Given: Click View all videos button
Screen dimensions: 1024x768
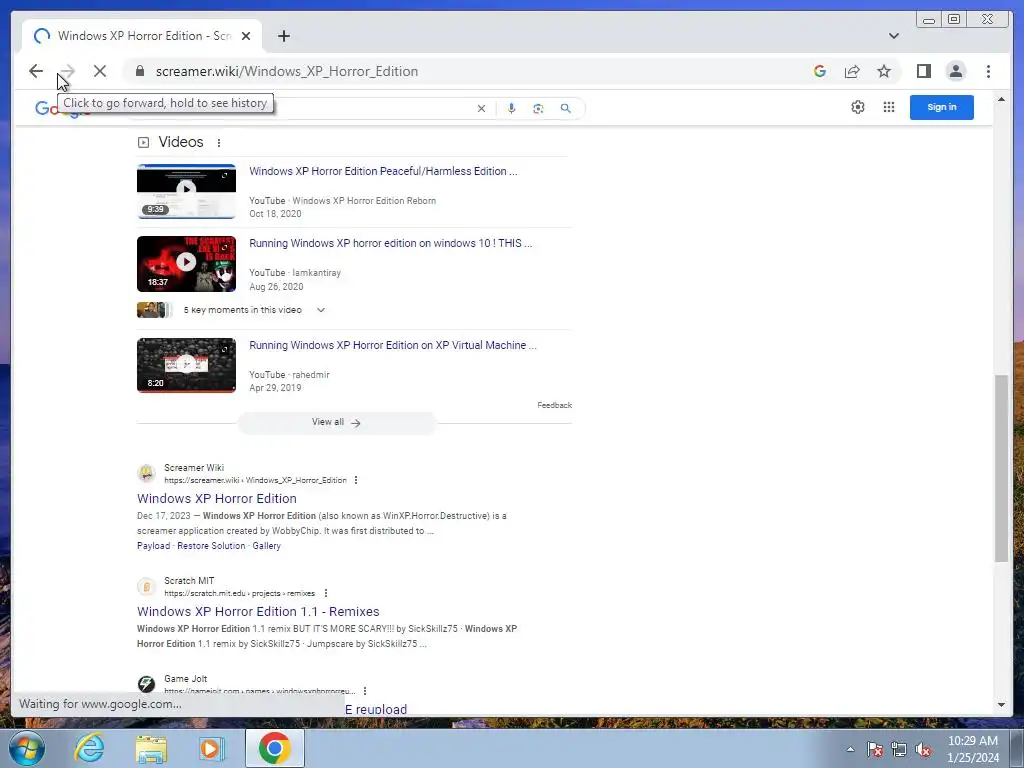Looking at the screenshot, I should [x=336, y=423].
